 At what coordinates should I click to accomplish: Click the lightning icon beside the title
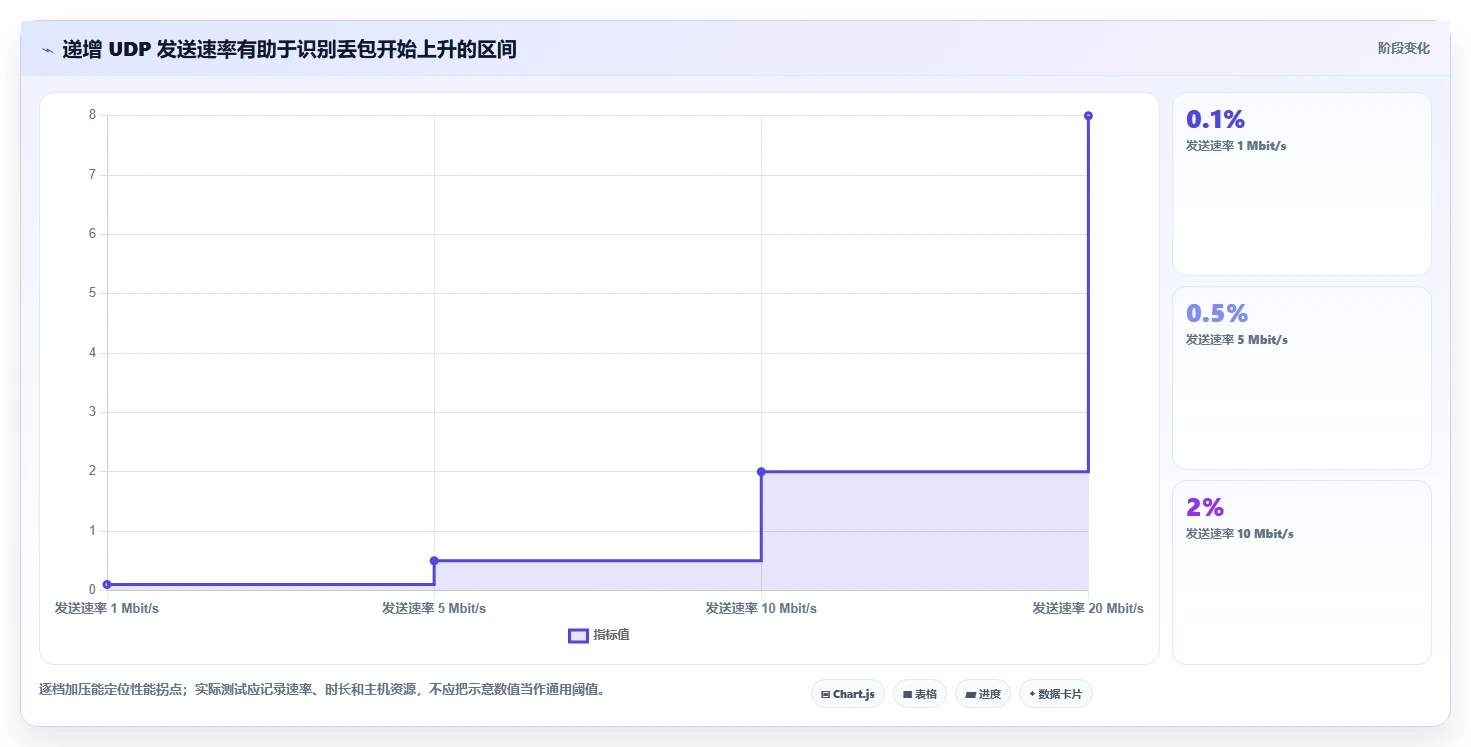(x=47, y=49)
